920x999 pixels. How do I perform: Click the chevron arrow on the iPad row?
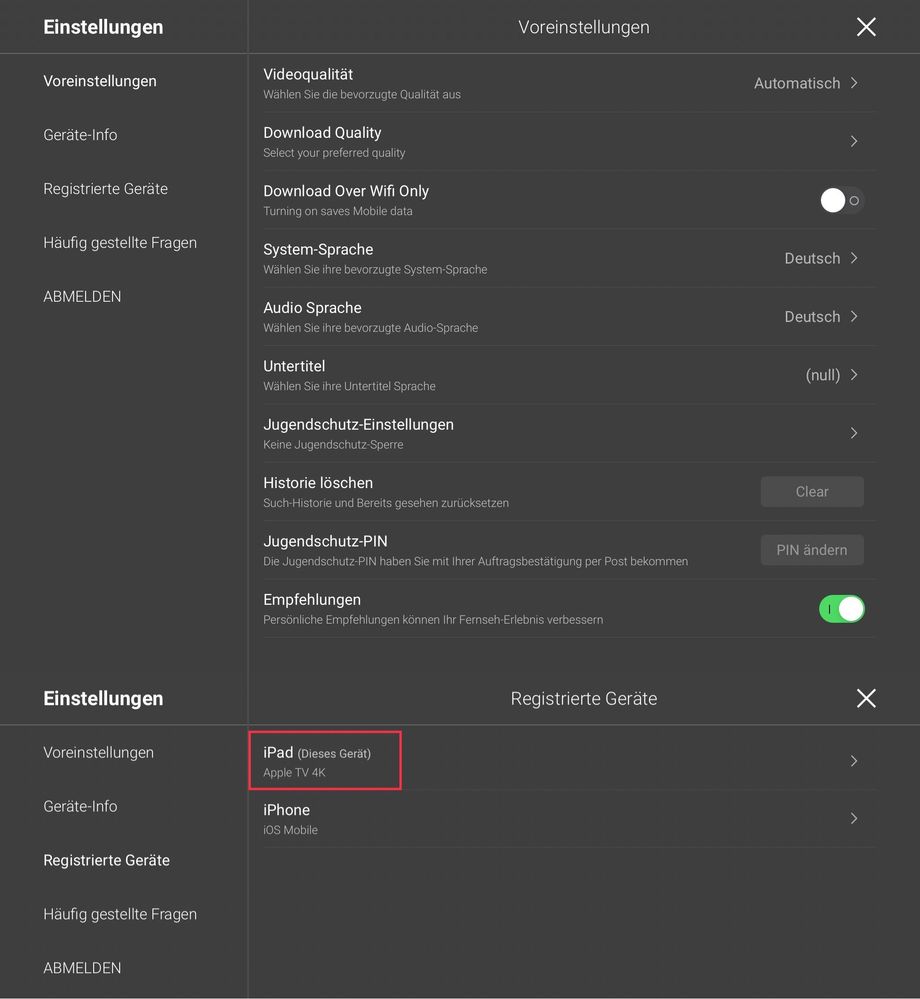tap(854, 761)
